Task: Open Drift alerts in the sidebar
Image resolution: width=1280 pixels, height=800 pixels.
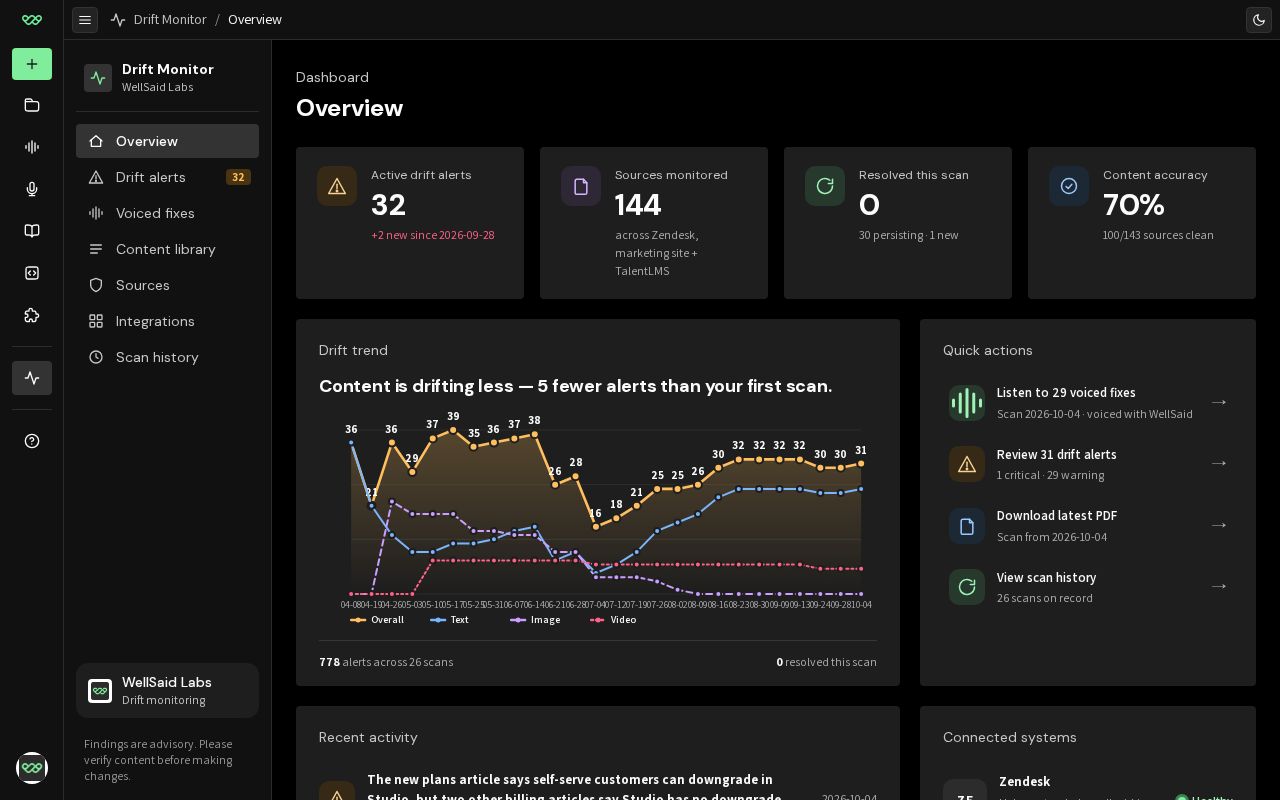Action: coord(167,177)
